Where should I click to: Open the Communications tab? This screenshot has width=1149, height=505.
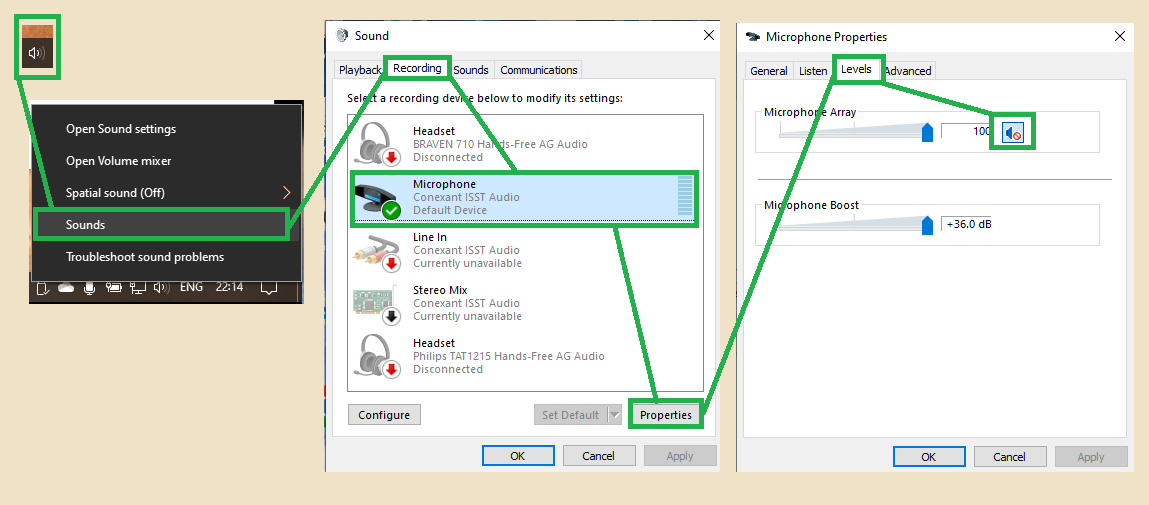[x=539, y=70]
